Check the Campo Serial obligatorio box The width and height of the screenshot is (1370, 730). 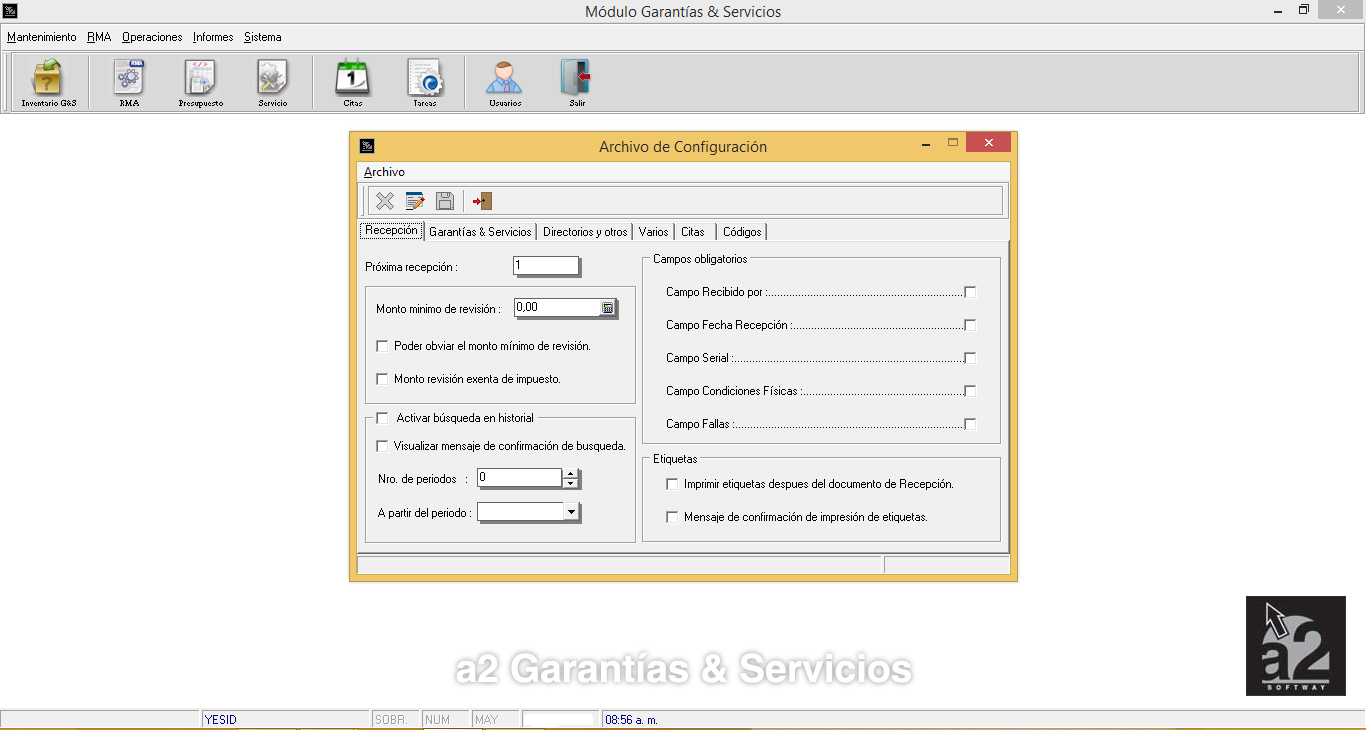click(x=970, y=358)
